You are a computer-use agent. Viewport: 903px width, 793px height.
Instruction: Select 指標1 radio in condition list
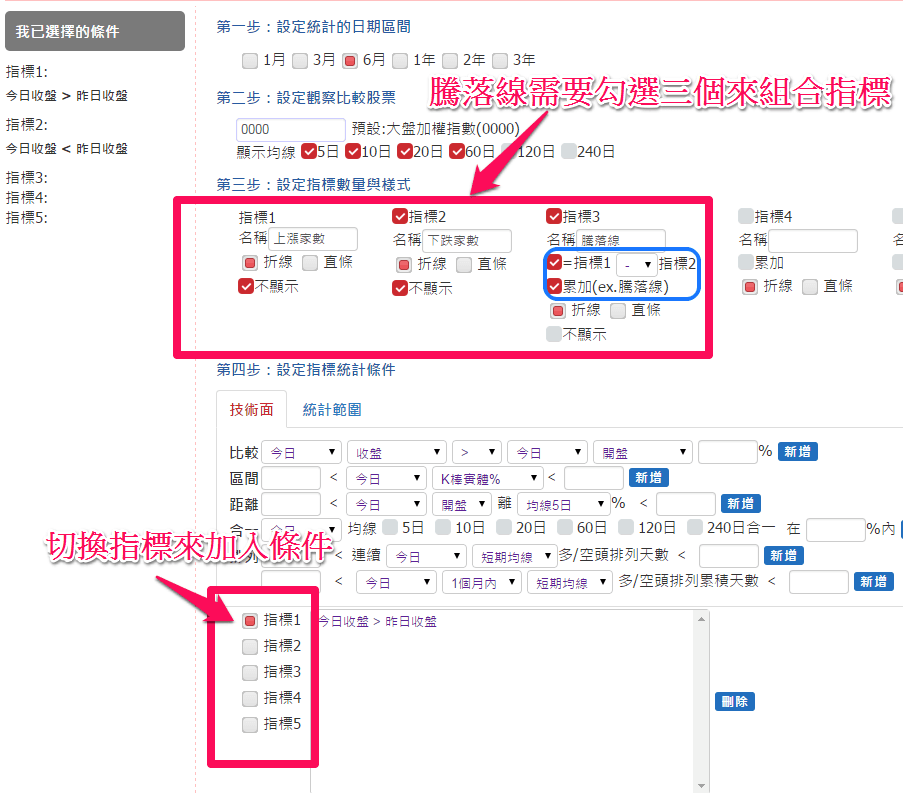click(x=249, y=620)
